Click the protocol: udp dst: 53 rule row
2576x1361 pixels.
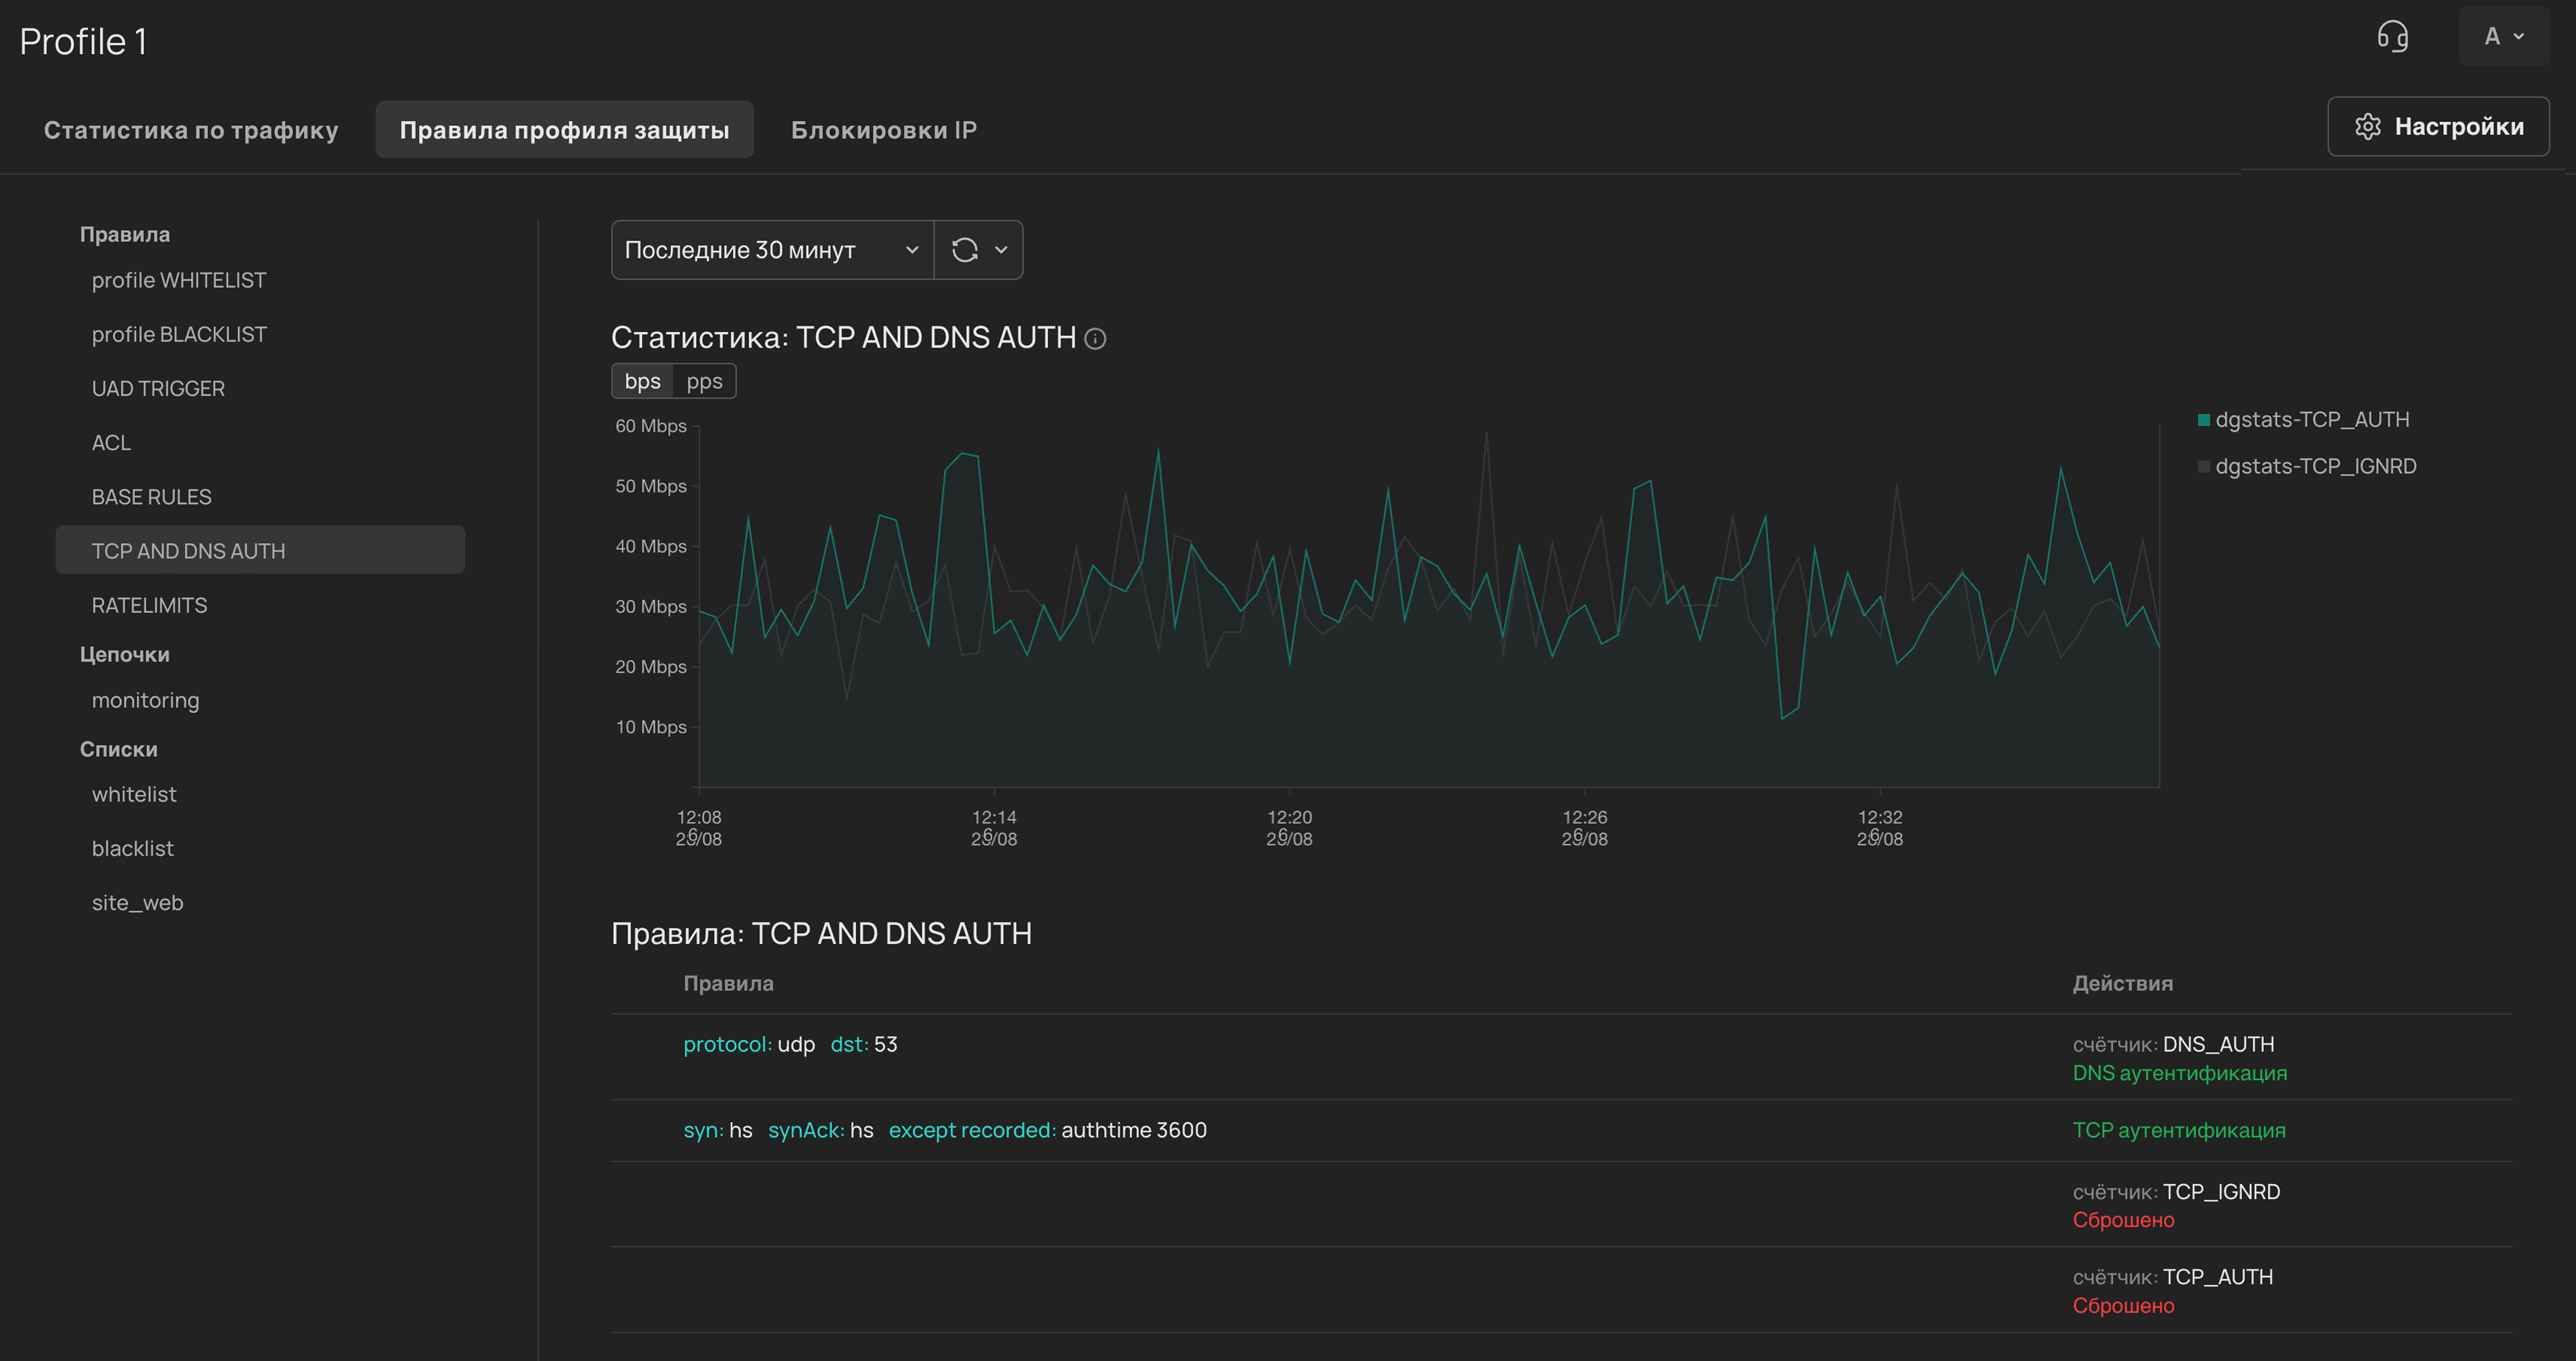coord(1561,1058)
